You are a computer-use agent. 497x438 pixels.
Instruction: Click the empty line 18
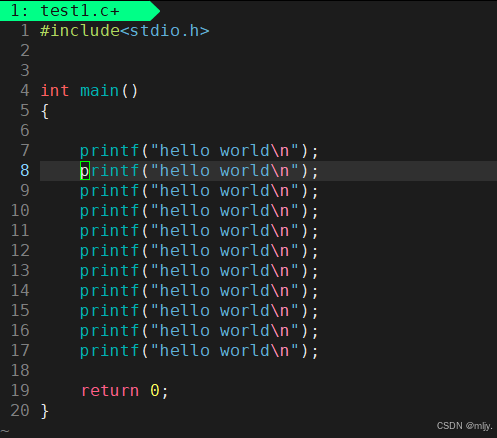268,371
